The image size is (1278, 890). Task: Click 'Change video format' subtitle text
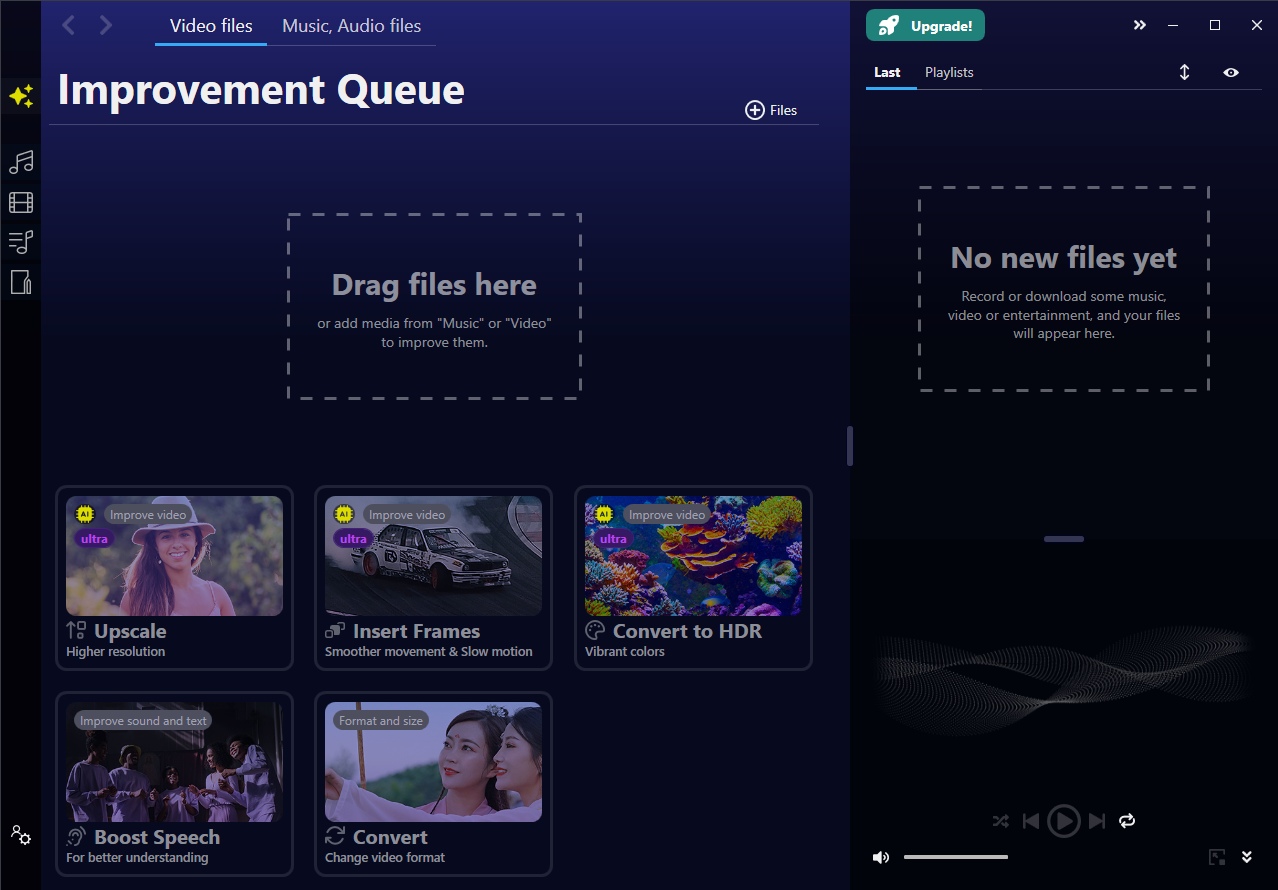(385, 858)
